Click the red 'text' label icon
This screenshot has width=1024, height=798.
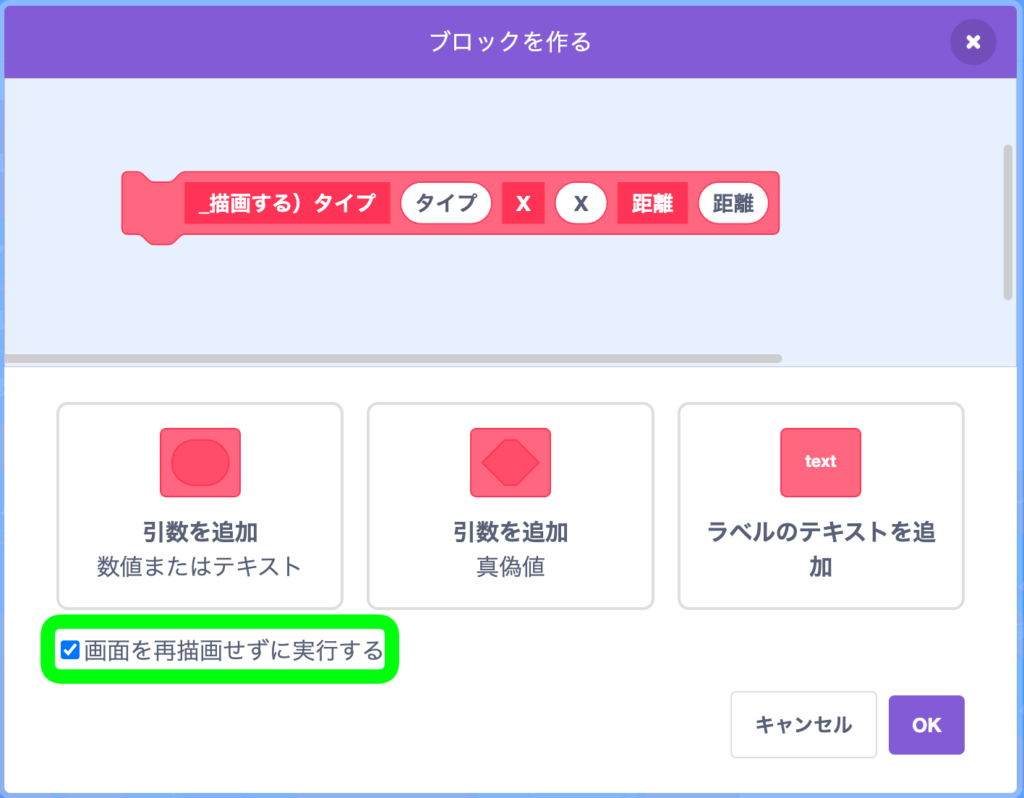(x=820, y=462)
